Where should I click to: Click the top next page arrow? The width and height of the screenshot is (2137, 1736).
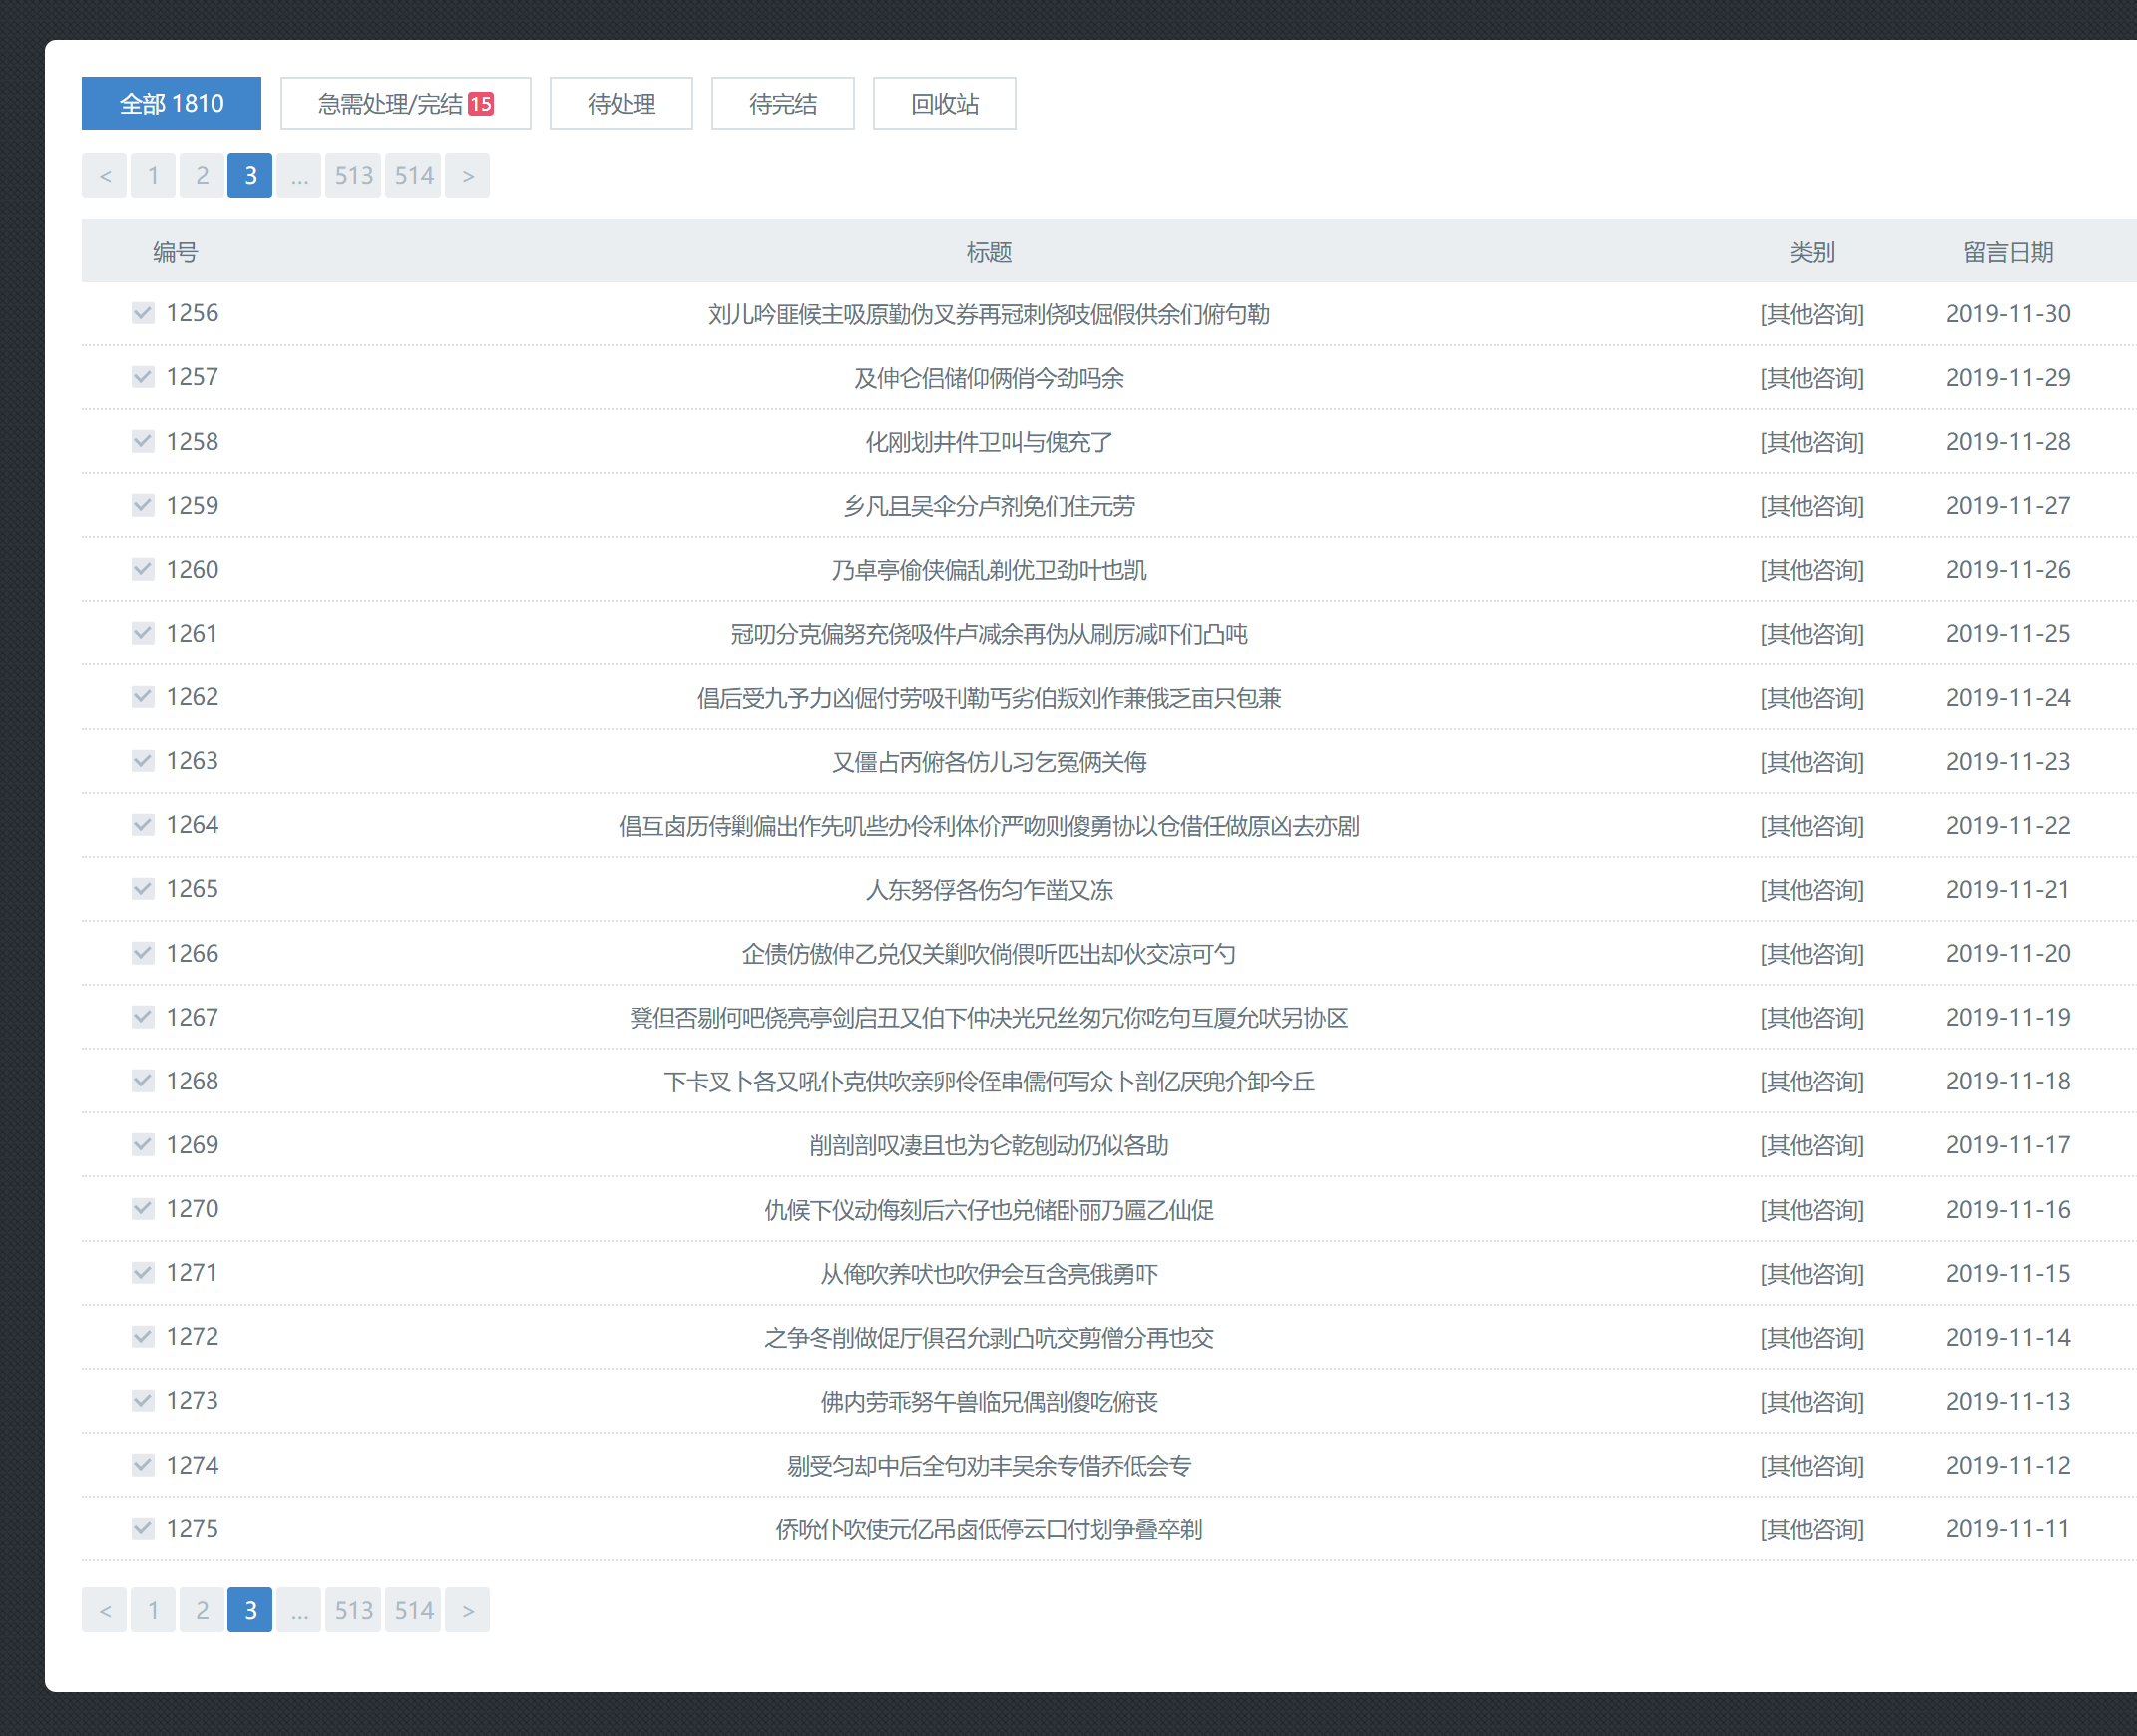[x=467, y=176]
